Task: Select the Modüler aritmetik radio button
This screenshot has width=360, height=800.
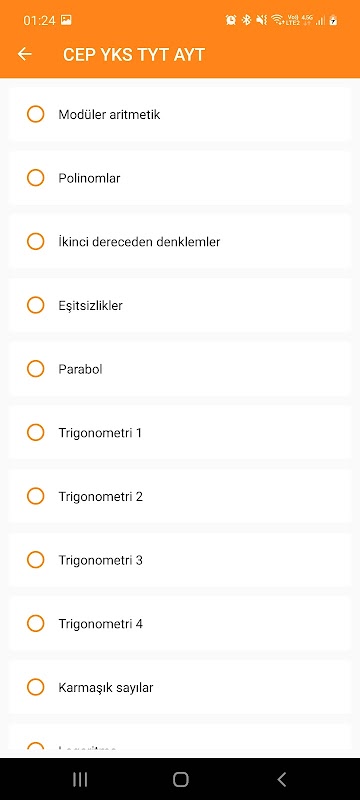Action: (x=35, y=114)
